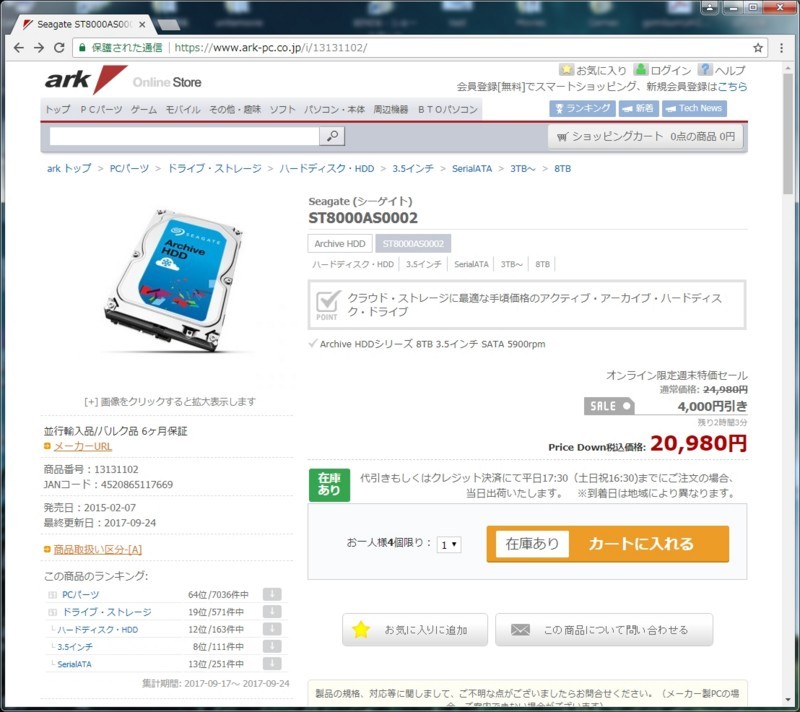Open a new browser tab
800x712 pixels.
pyautogui.click(x=168, y=24)
